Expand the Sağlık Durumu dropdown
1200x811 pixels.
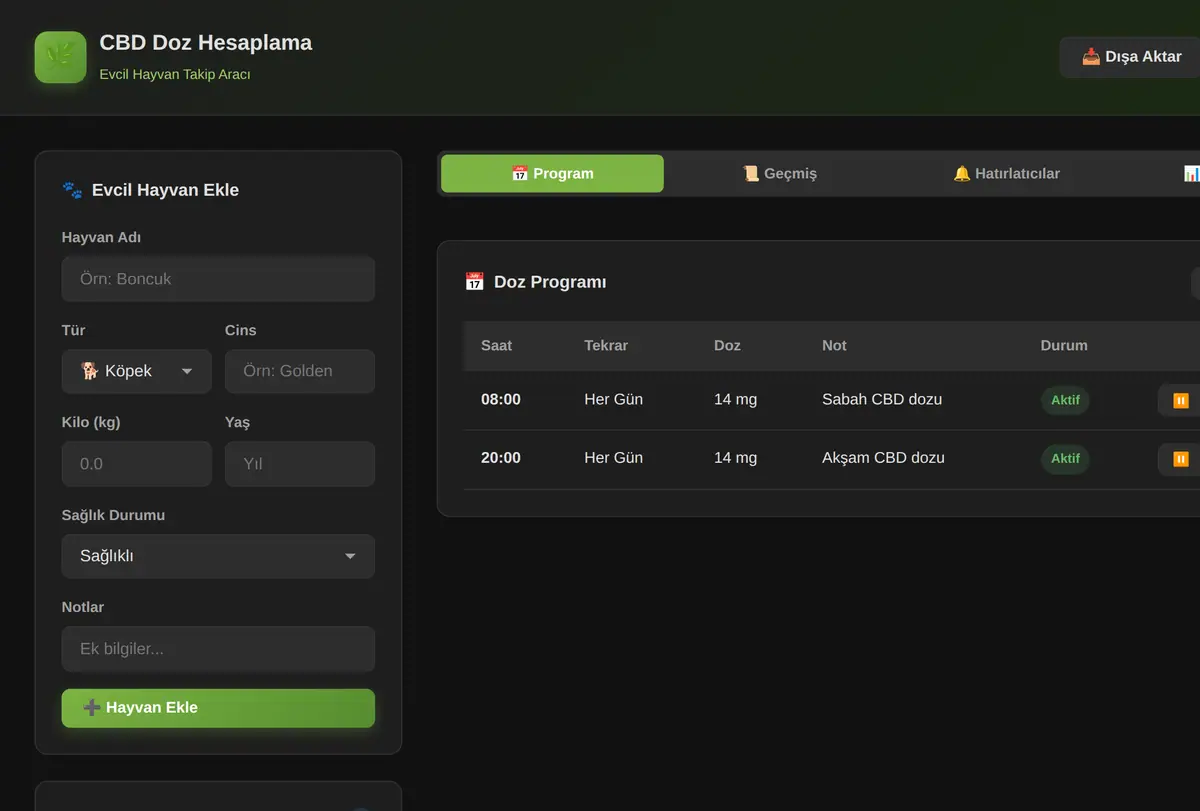click(218, 556)
